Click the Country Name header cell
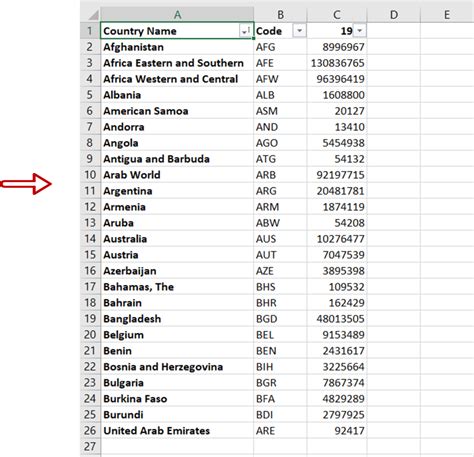474x457 pixels. click(x=177, y=31)
